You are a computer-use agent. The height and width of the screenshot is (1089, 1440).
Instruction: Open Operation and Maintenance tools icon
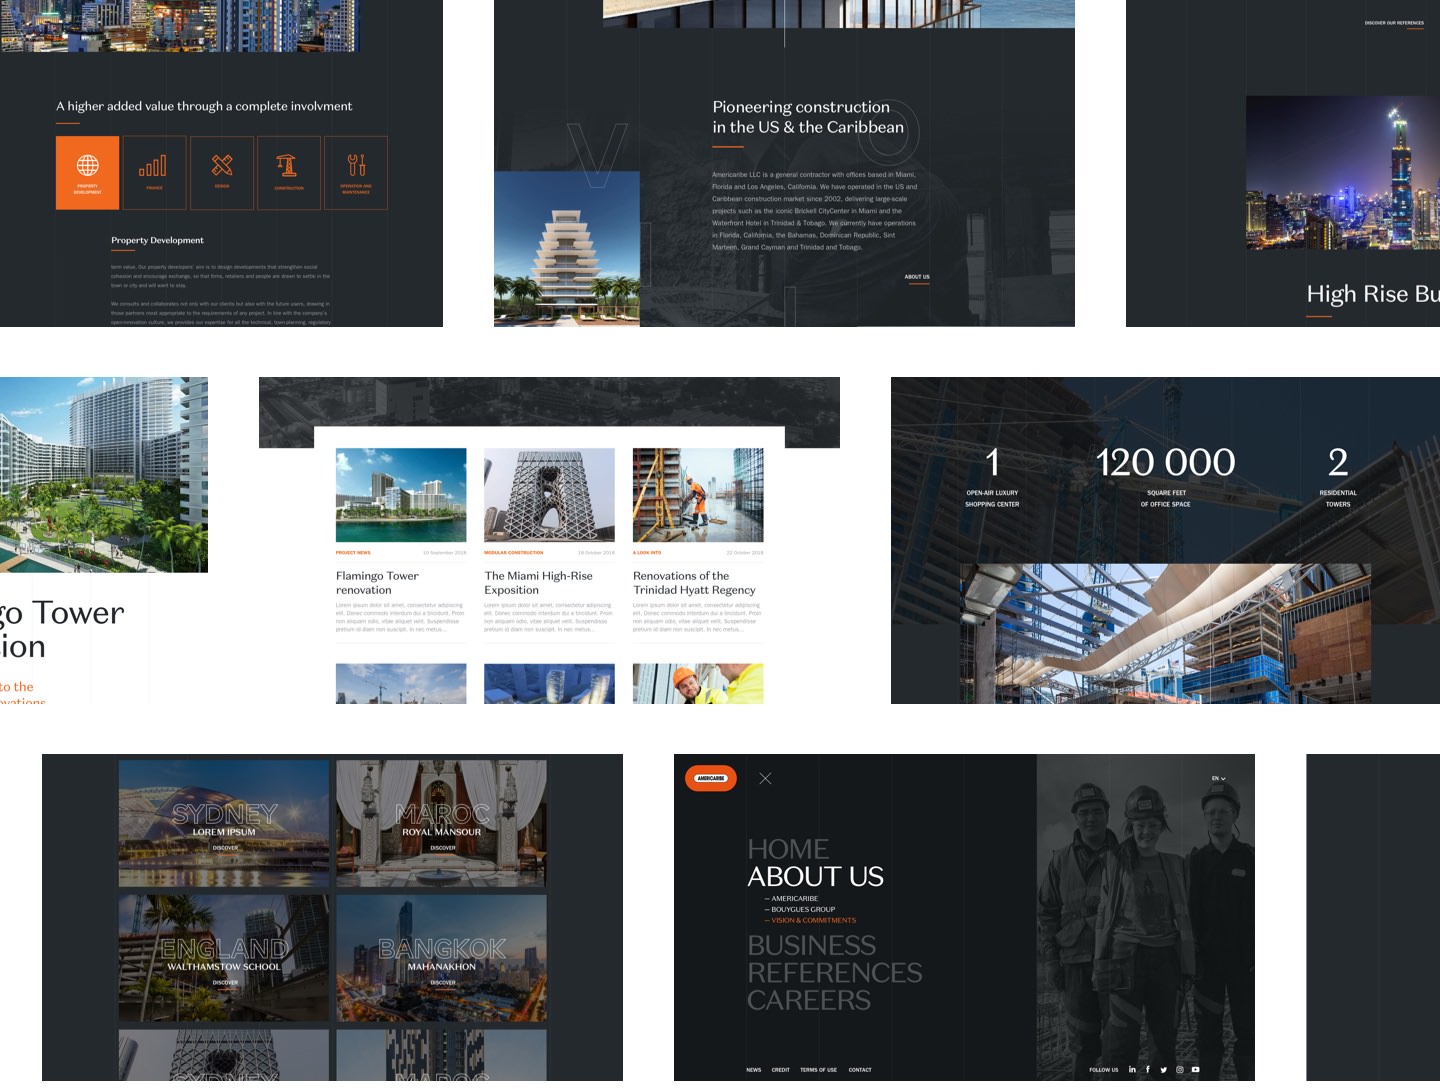click(x=356, y=165)
